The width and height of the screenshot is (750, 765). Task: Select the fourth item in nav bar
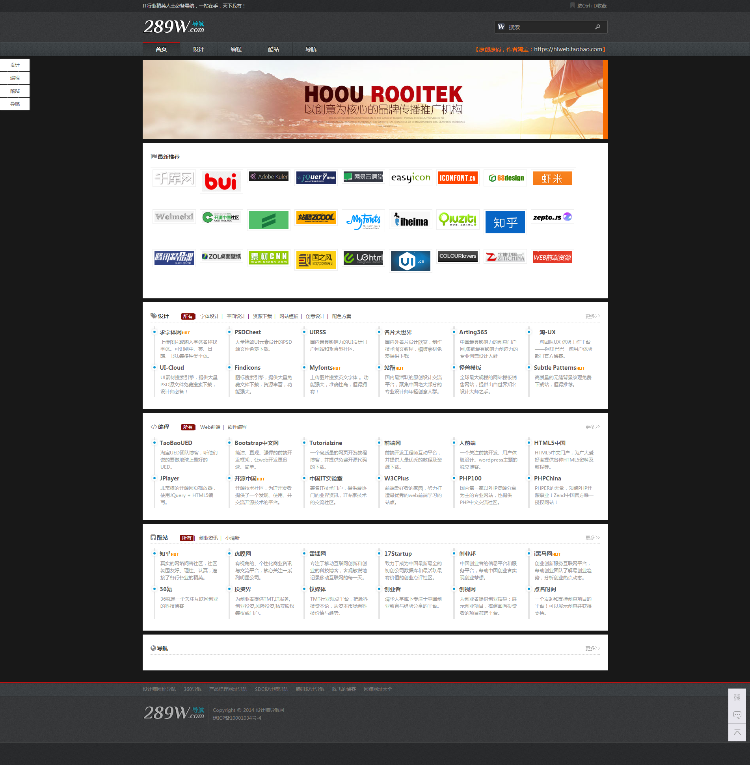[273, 49]
